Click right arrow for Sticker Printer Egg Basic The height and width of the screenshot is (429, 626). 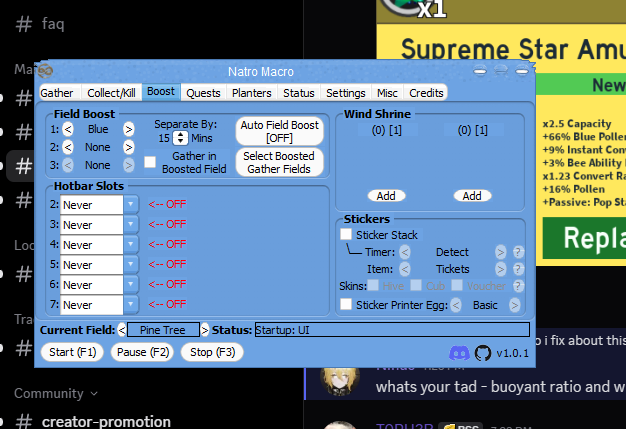(515, 305)
